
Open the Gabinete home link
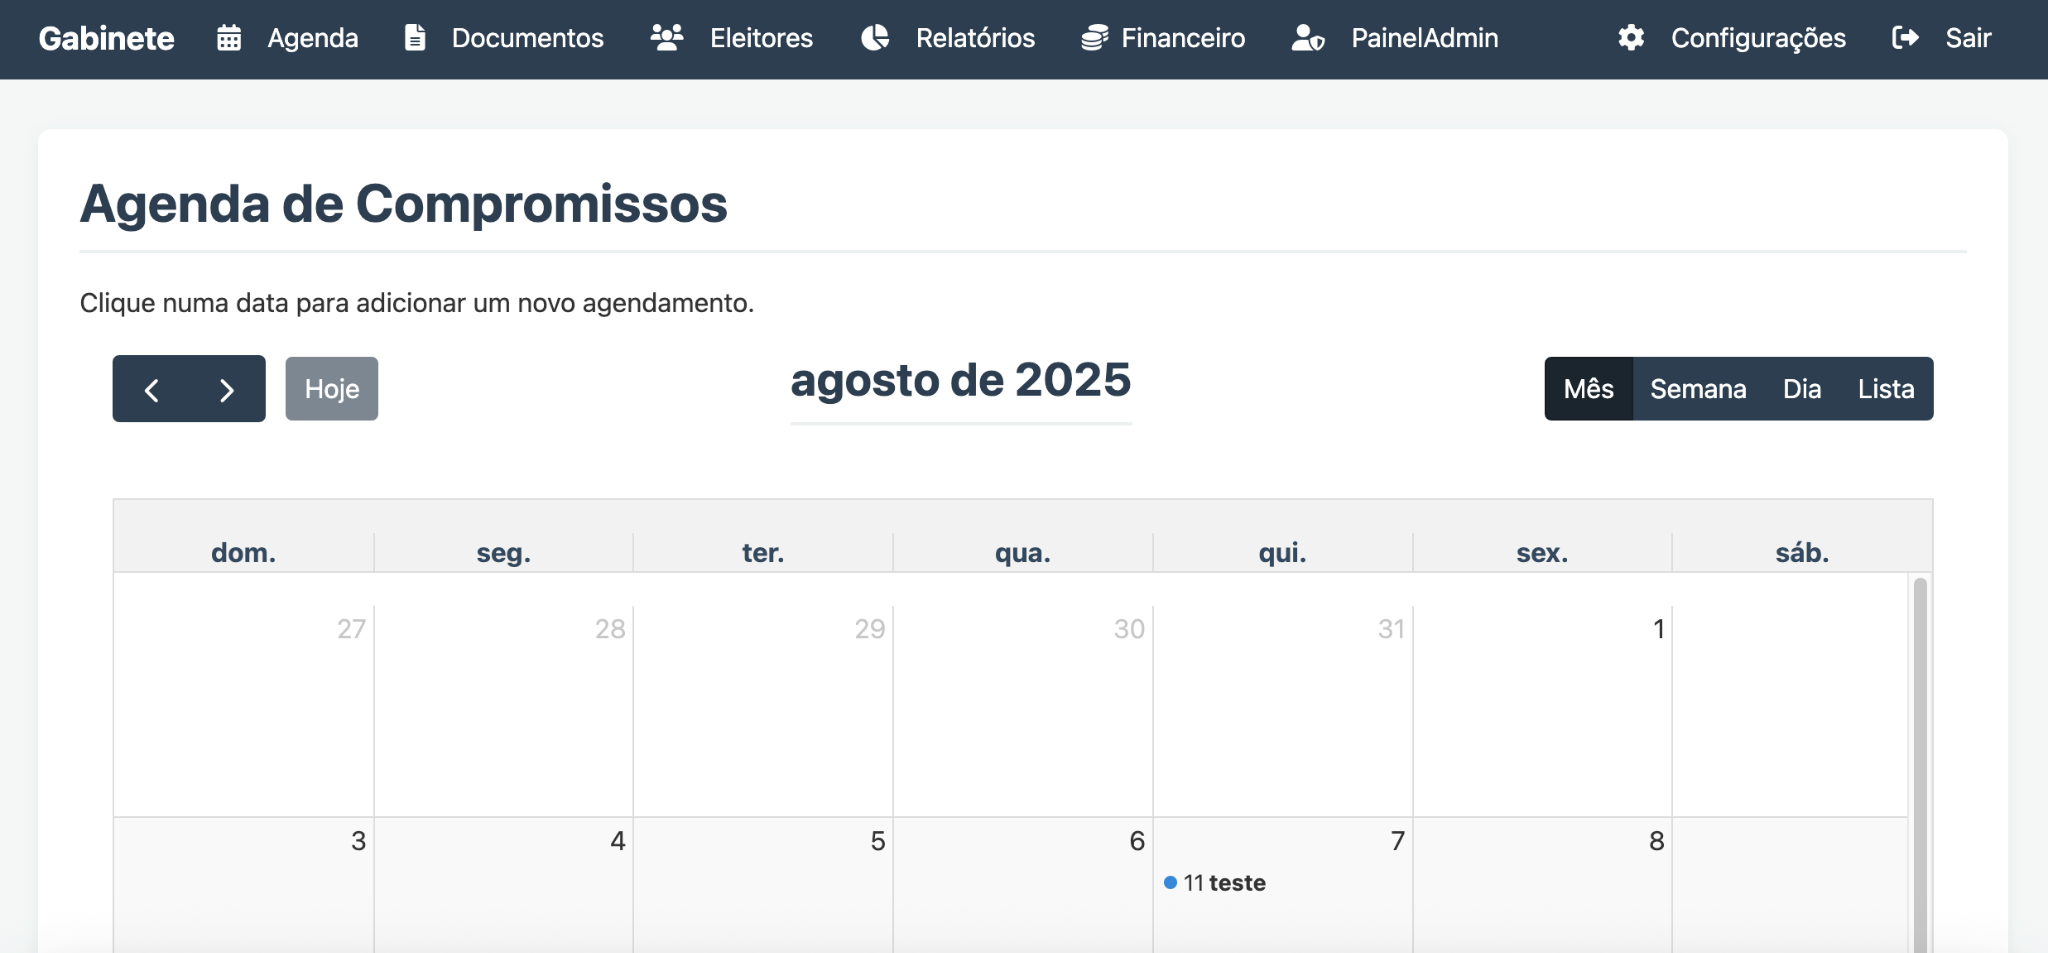tap(107, 38)
